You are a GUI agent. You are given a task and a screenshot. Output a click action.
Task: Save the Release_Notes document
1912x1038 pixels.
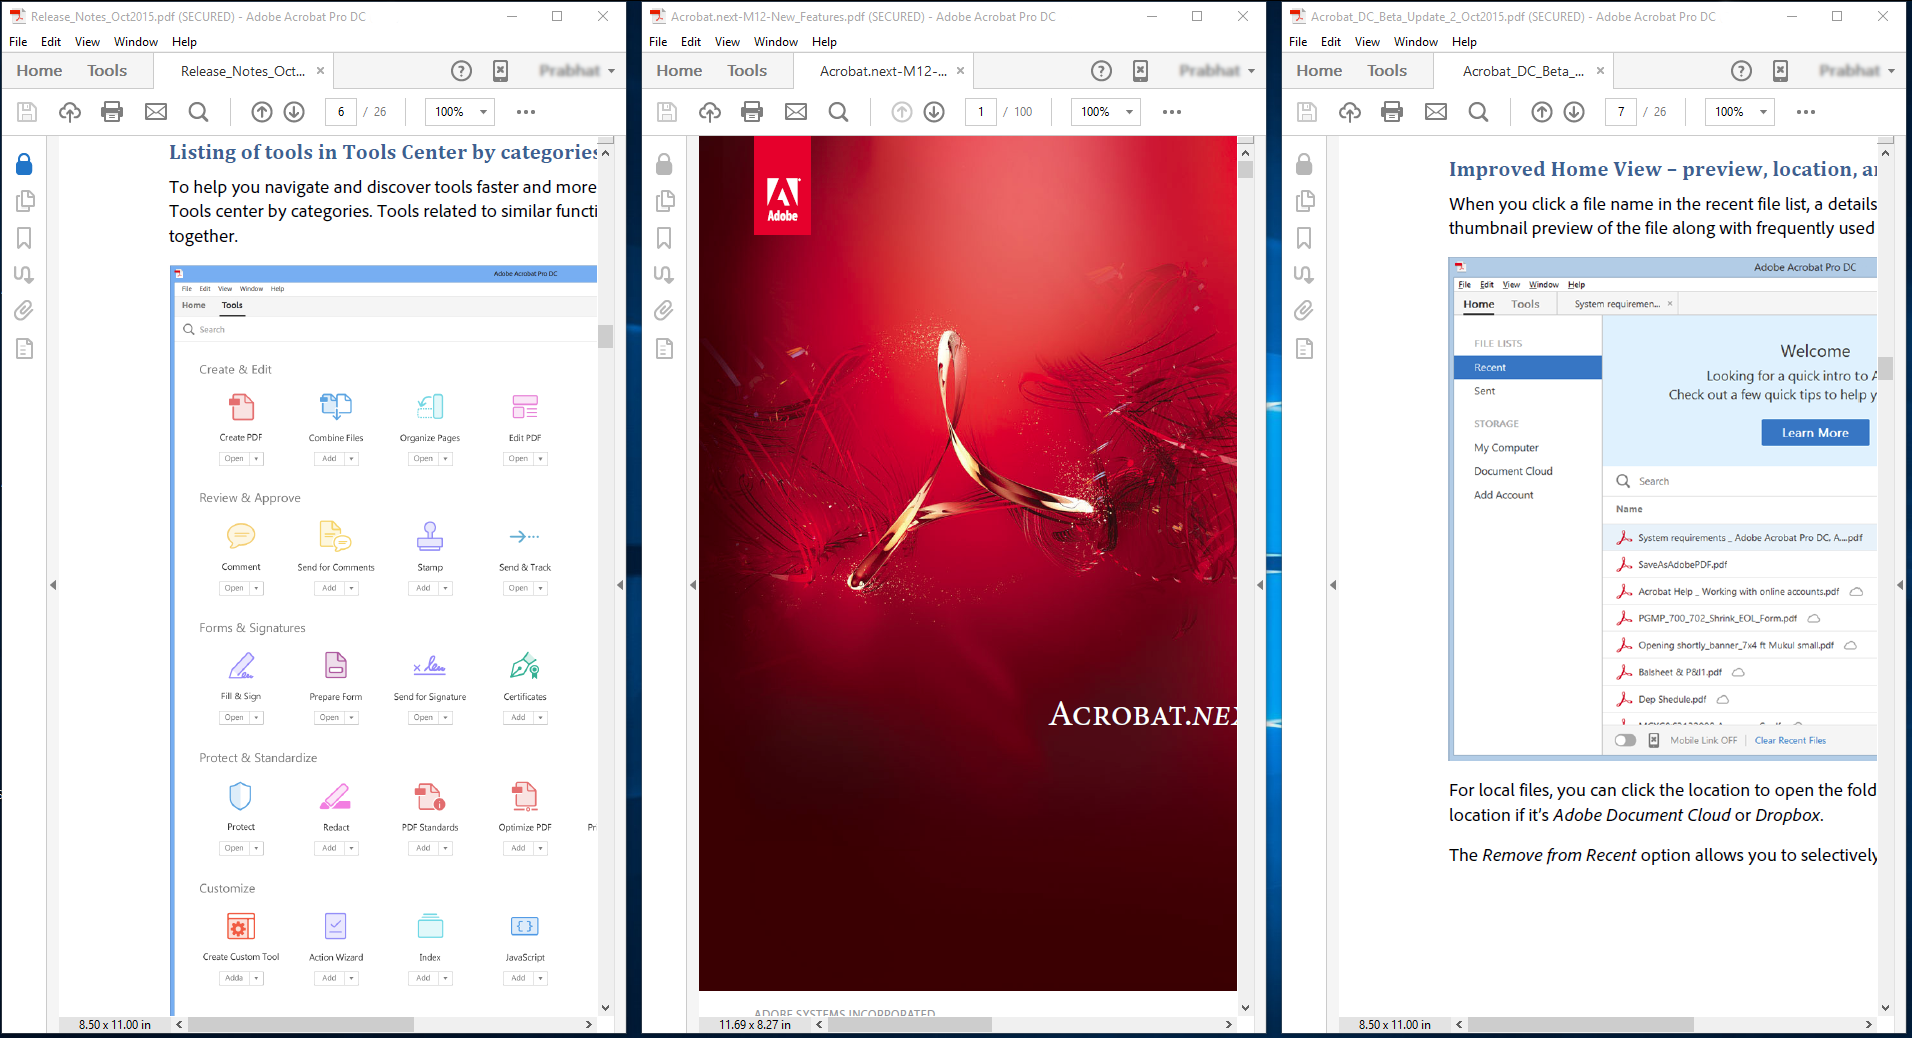tap(27, 112)
